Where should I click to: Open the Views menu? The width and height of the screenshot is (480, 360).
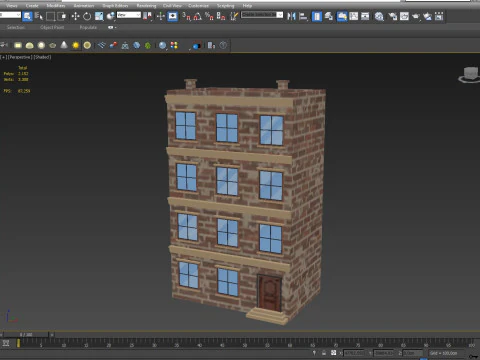pos(11,5)
